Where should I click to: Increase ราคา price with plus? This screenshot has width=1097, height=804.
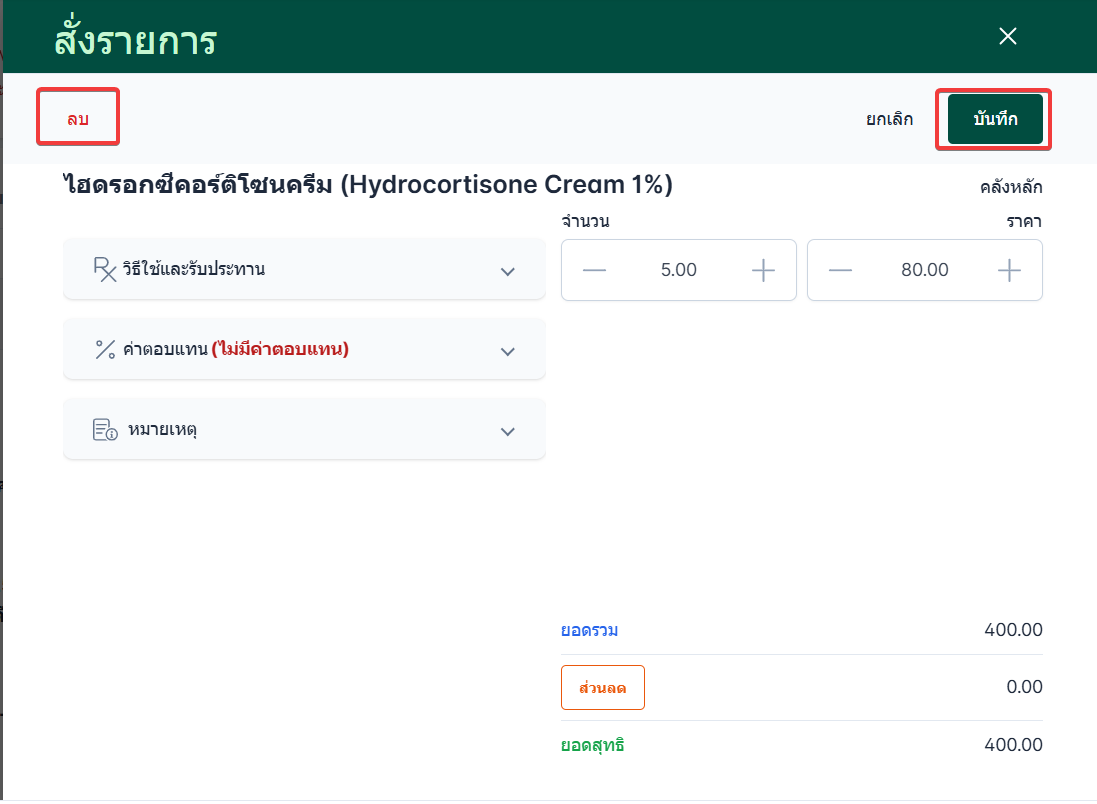coord(1009,270)
